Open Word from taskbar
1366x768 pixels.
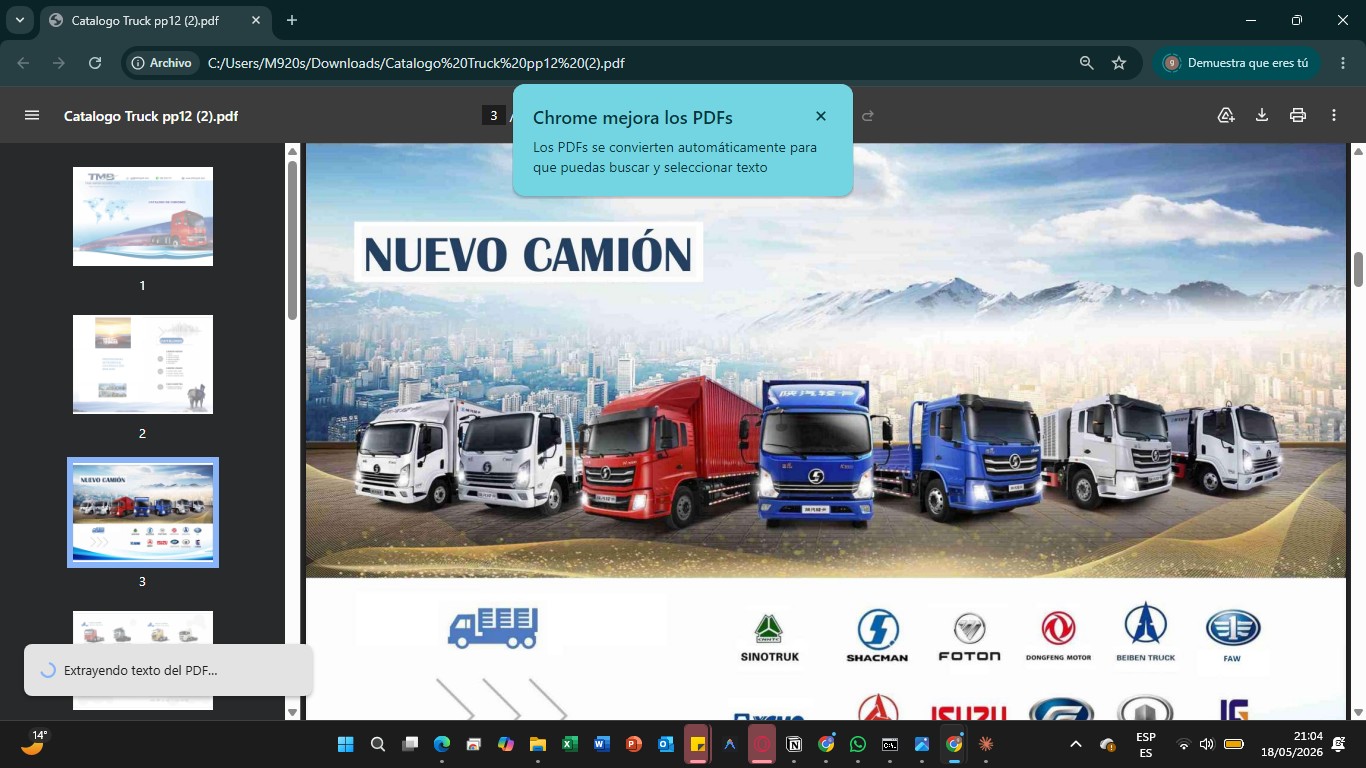point(602,744)
